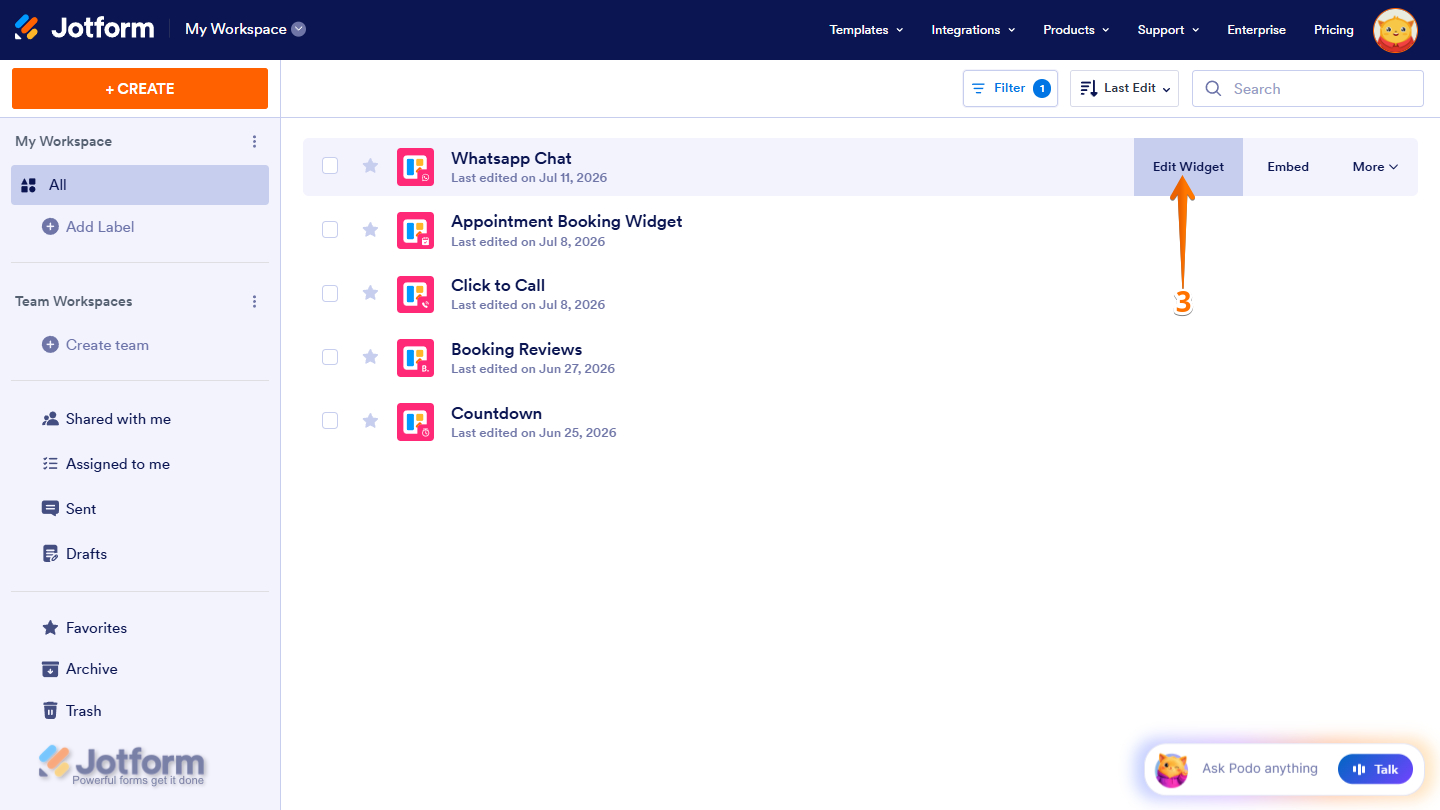Select the Appointment Booking Widget checkbox
Image resolution: width=1440 pixels, height=810 pixels.
tap(330, 230)
